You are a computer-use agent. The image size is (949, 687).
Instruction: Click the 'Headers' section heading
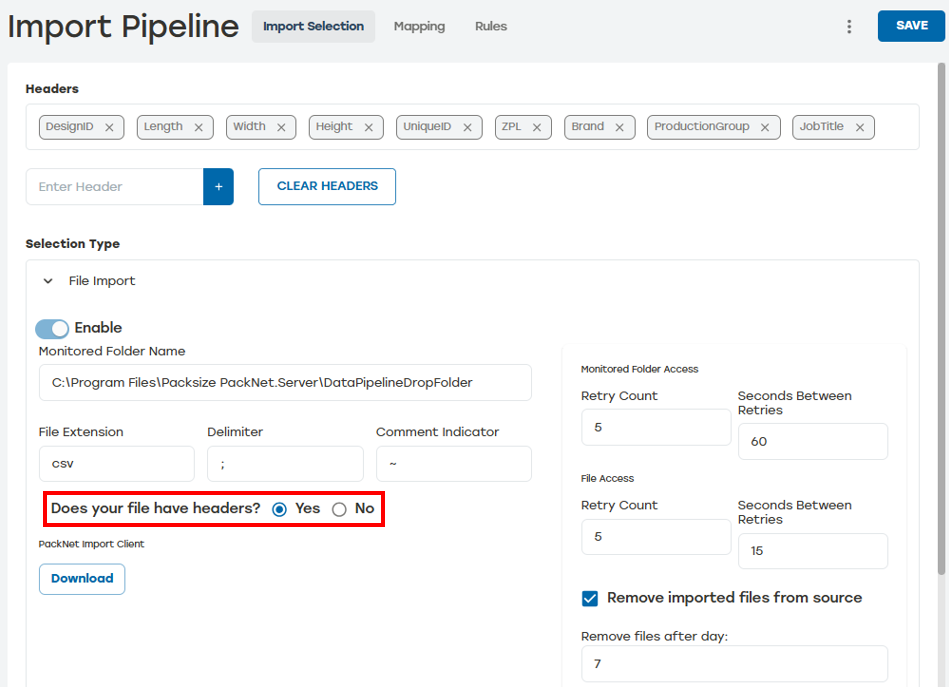coord(52,89)
